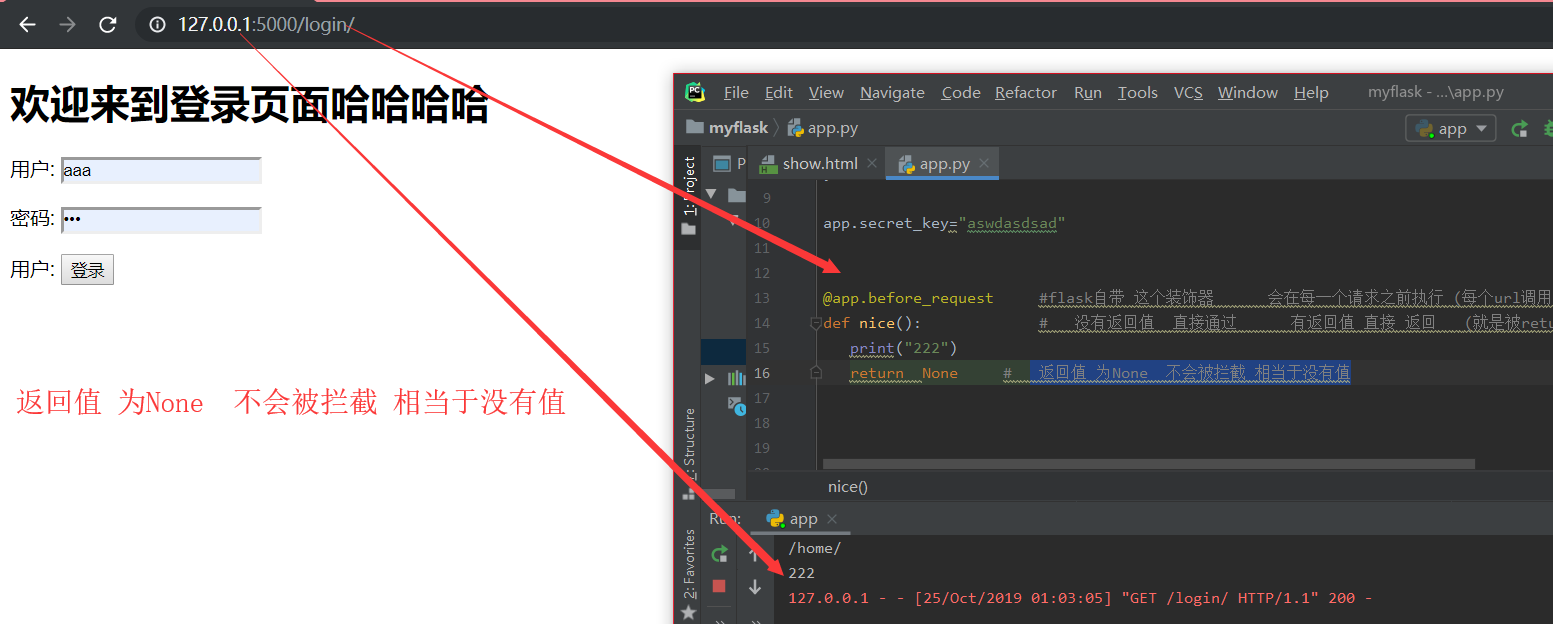The height and width of the screenshot is (624, 1553).
Task: Submit the form with 登录 button
Action: tap(87, 270)
